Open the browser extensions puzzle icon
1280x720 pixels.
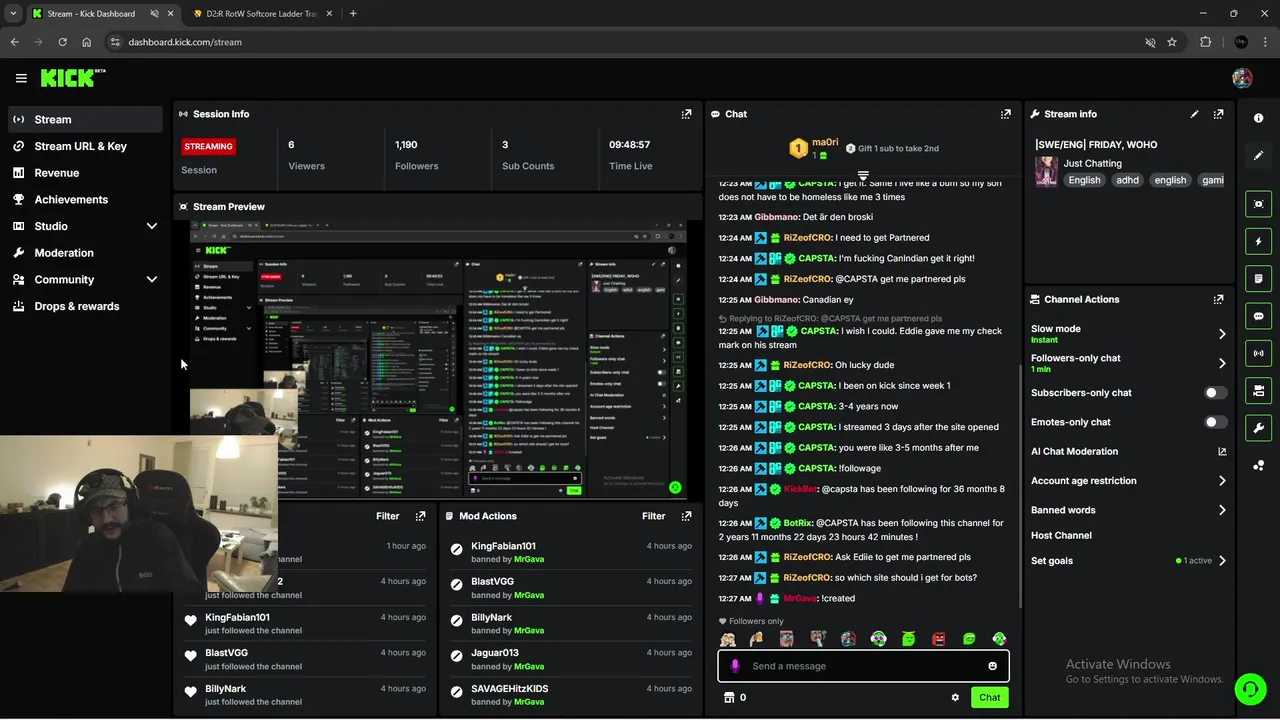[1205, 42]
